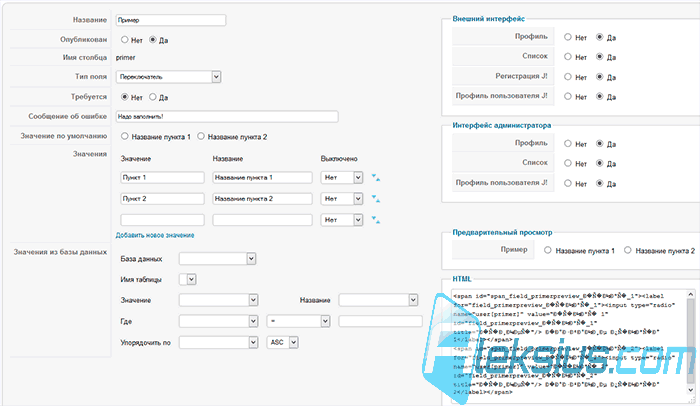Click the Название input field
The width and height of the screenshot is (700, 406).
[171, 20]
